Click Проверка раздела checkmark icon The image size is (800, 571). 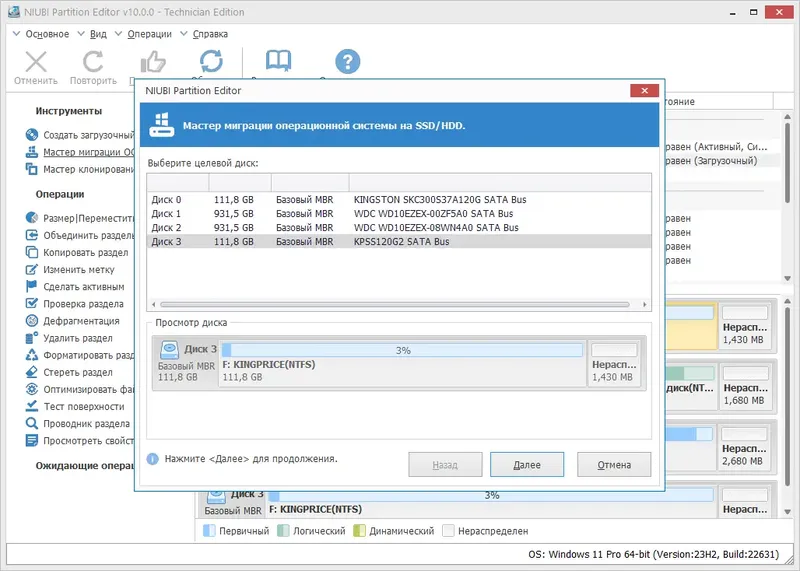click(x=32, y=304)
